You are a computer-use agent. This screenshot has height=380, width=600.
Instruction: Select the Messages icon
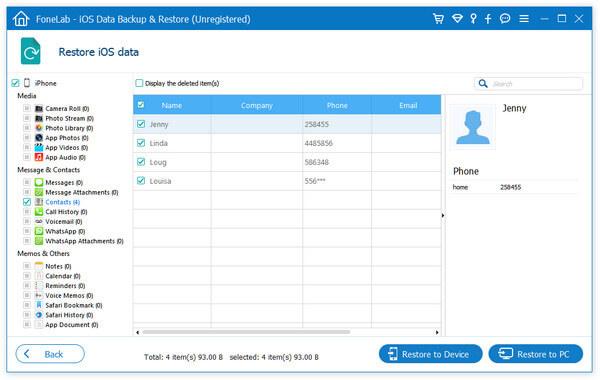pos(39,182)
